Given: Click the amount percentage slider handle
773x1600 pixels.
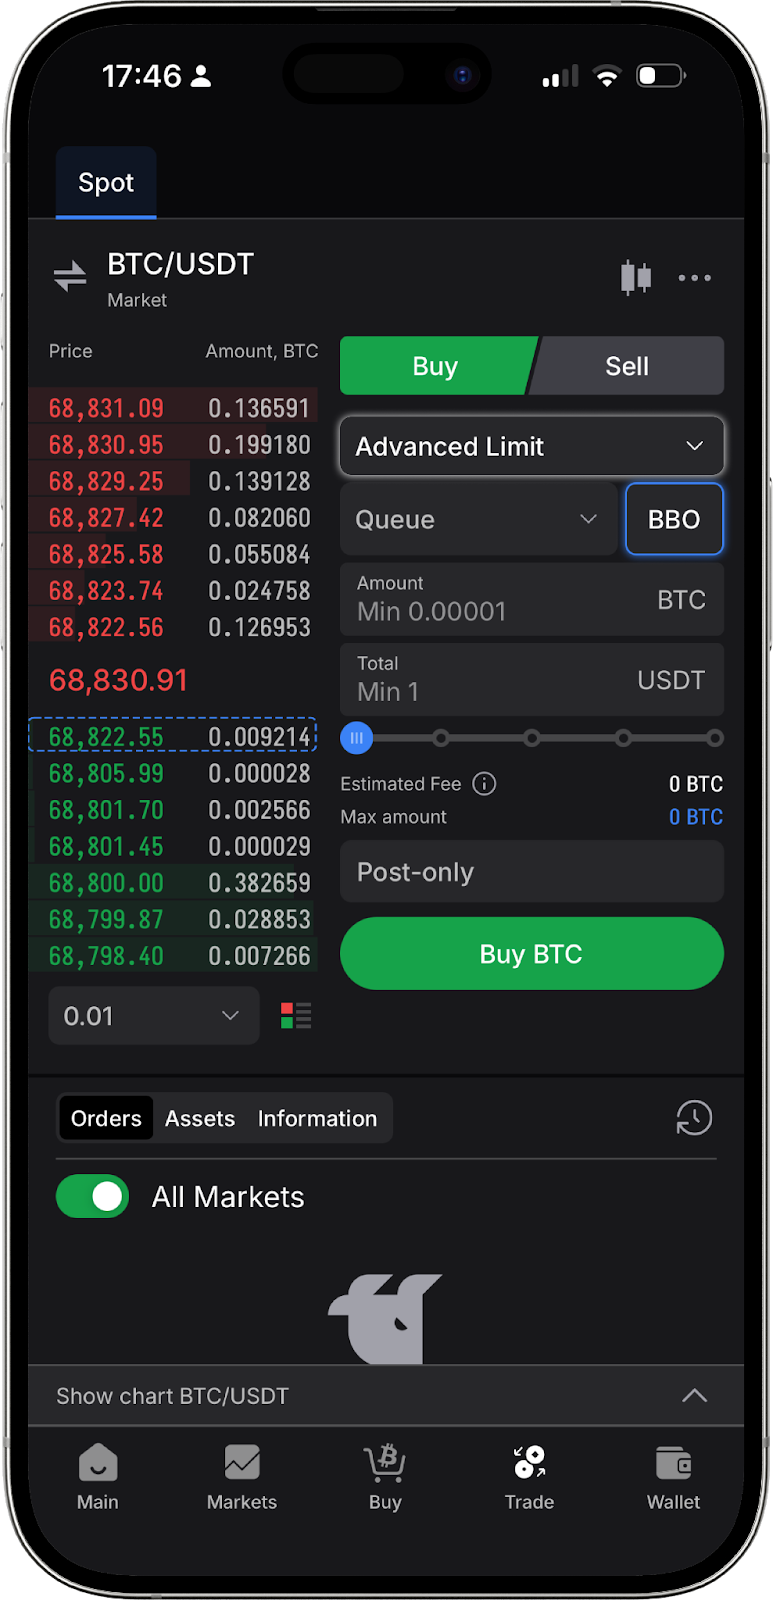Looking at the screenshot, I should tap(356, 738).
